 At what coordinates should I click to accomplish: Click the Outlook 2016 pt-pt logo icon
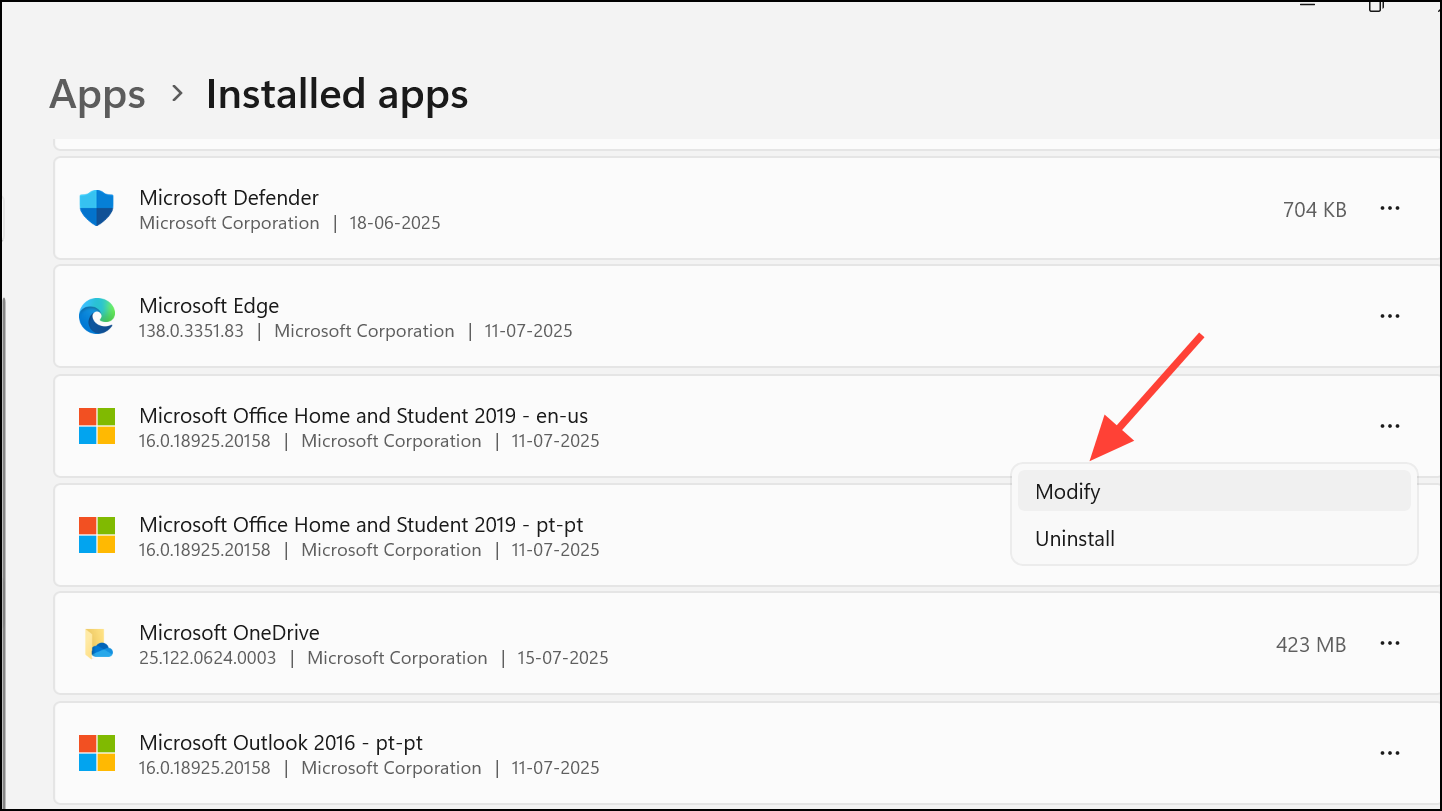pyautogui.click(x=97, y=753)
